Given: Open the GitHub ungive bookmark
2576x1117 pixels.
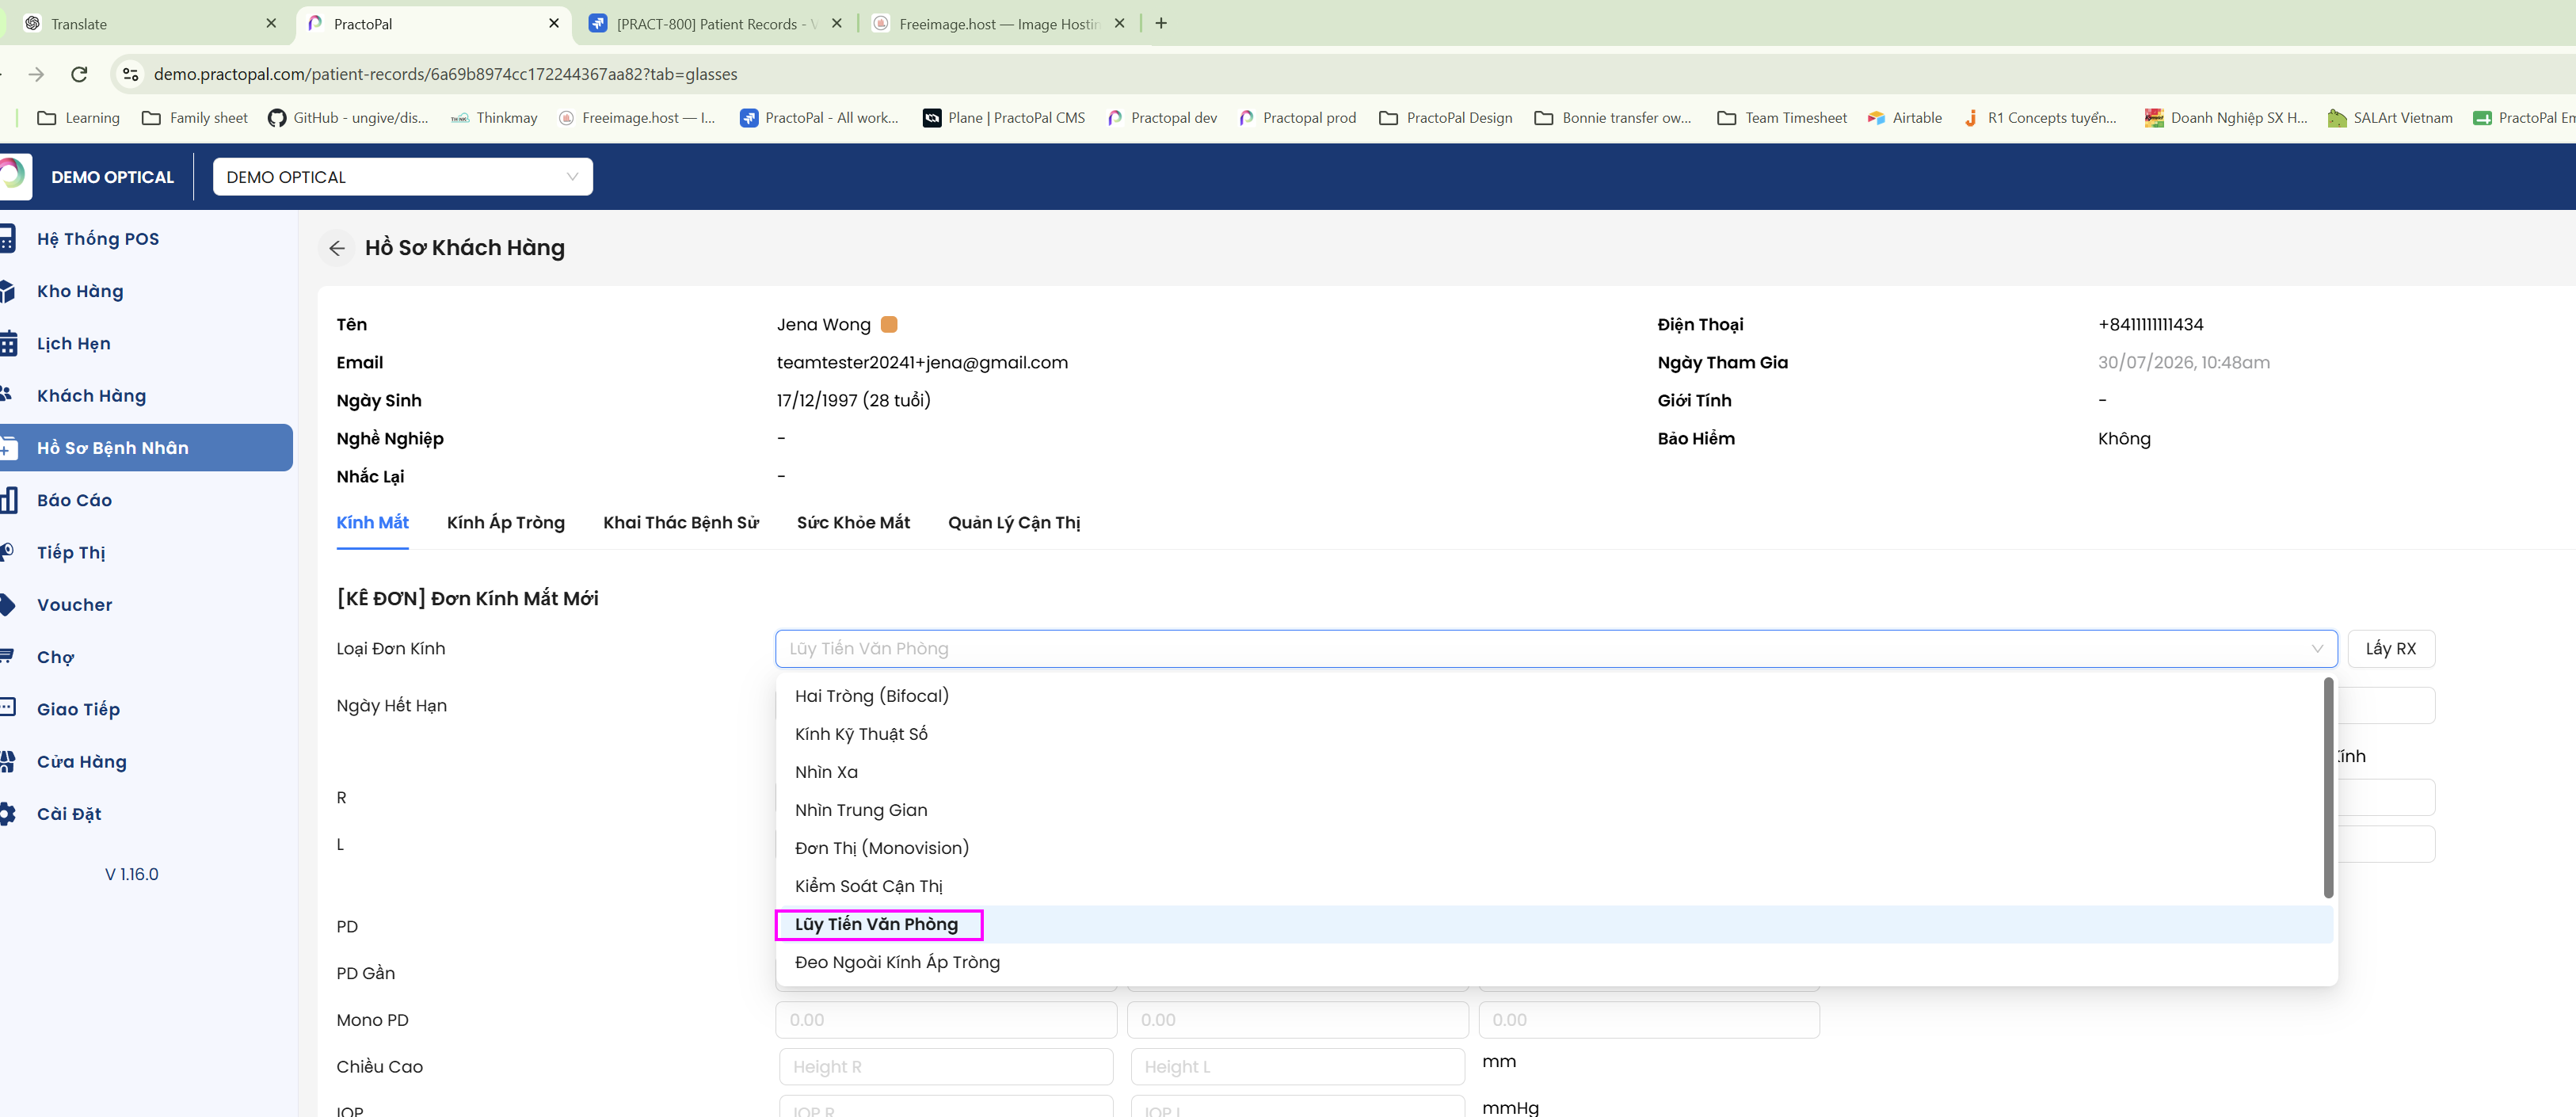Looking at the screenshot, I should (348, 118).
